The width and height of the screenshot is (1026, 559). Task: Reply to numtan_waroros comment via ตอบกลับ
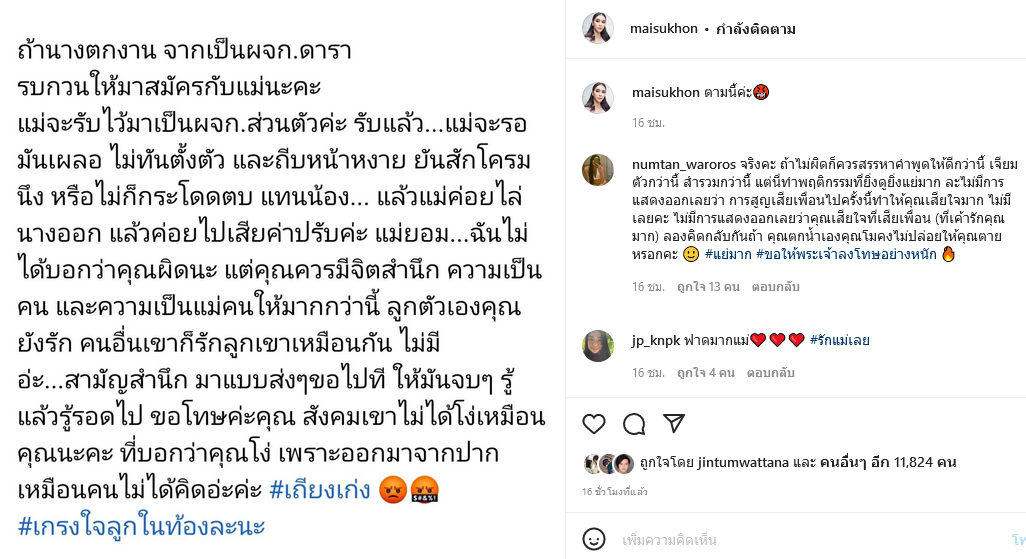775,287
